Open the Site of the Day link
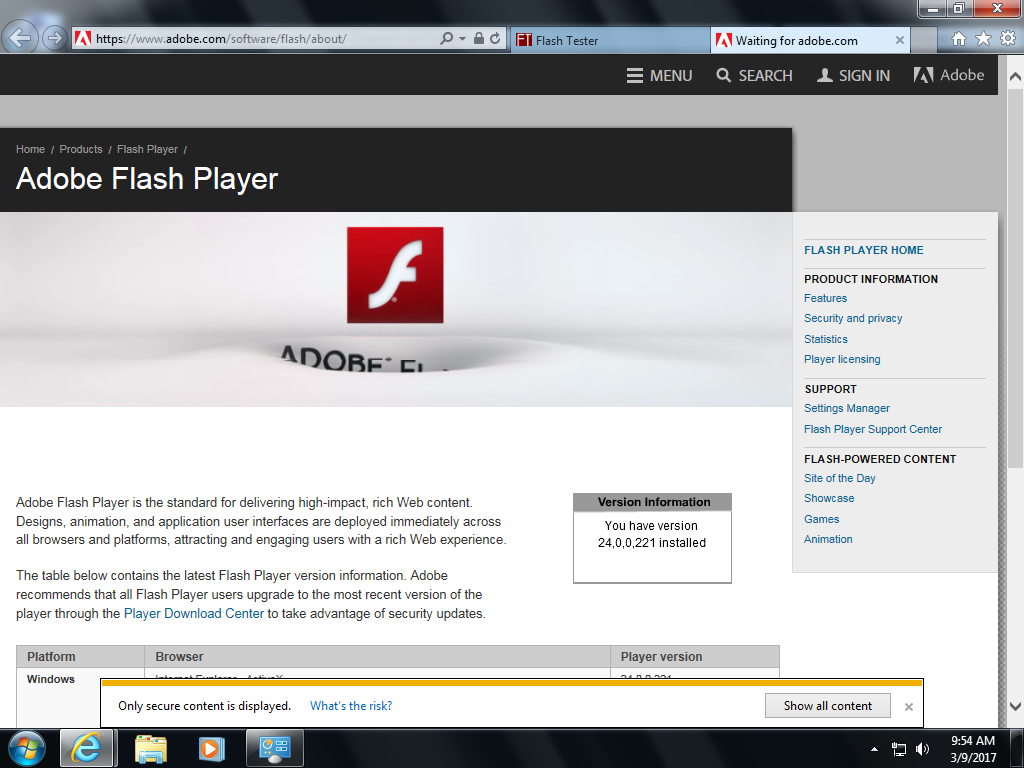This screenshot has width=1024, height=768. 839,478
